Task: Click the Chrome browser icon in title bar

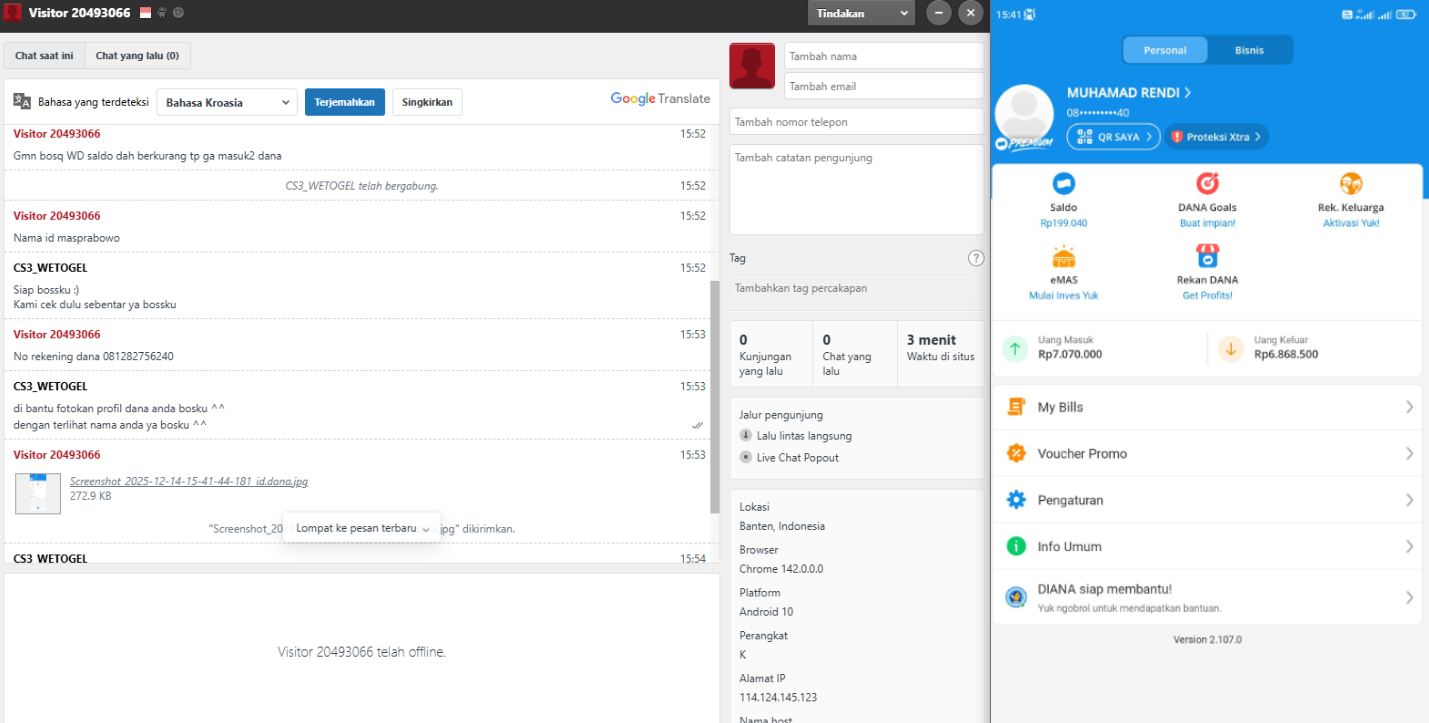Action: pyautogui.click(x=178, y=13)
